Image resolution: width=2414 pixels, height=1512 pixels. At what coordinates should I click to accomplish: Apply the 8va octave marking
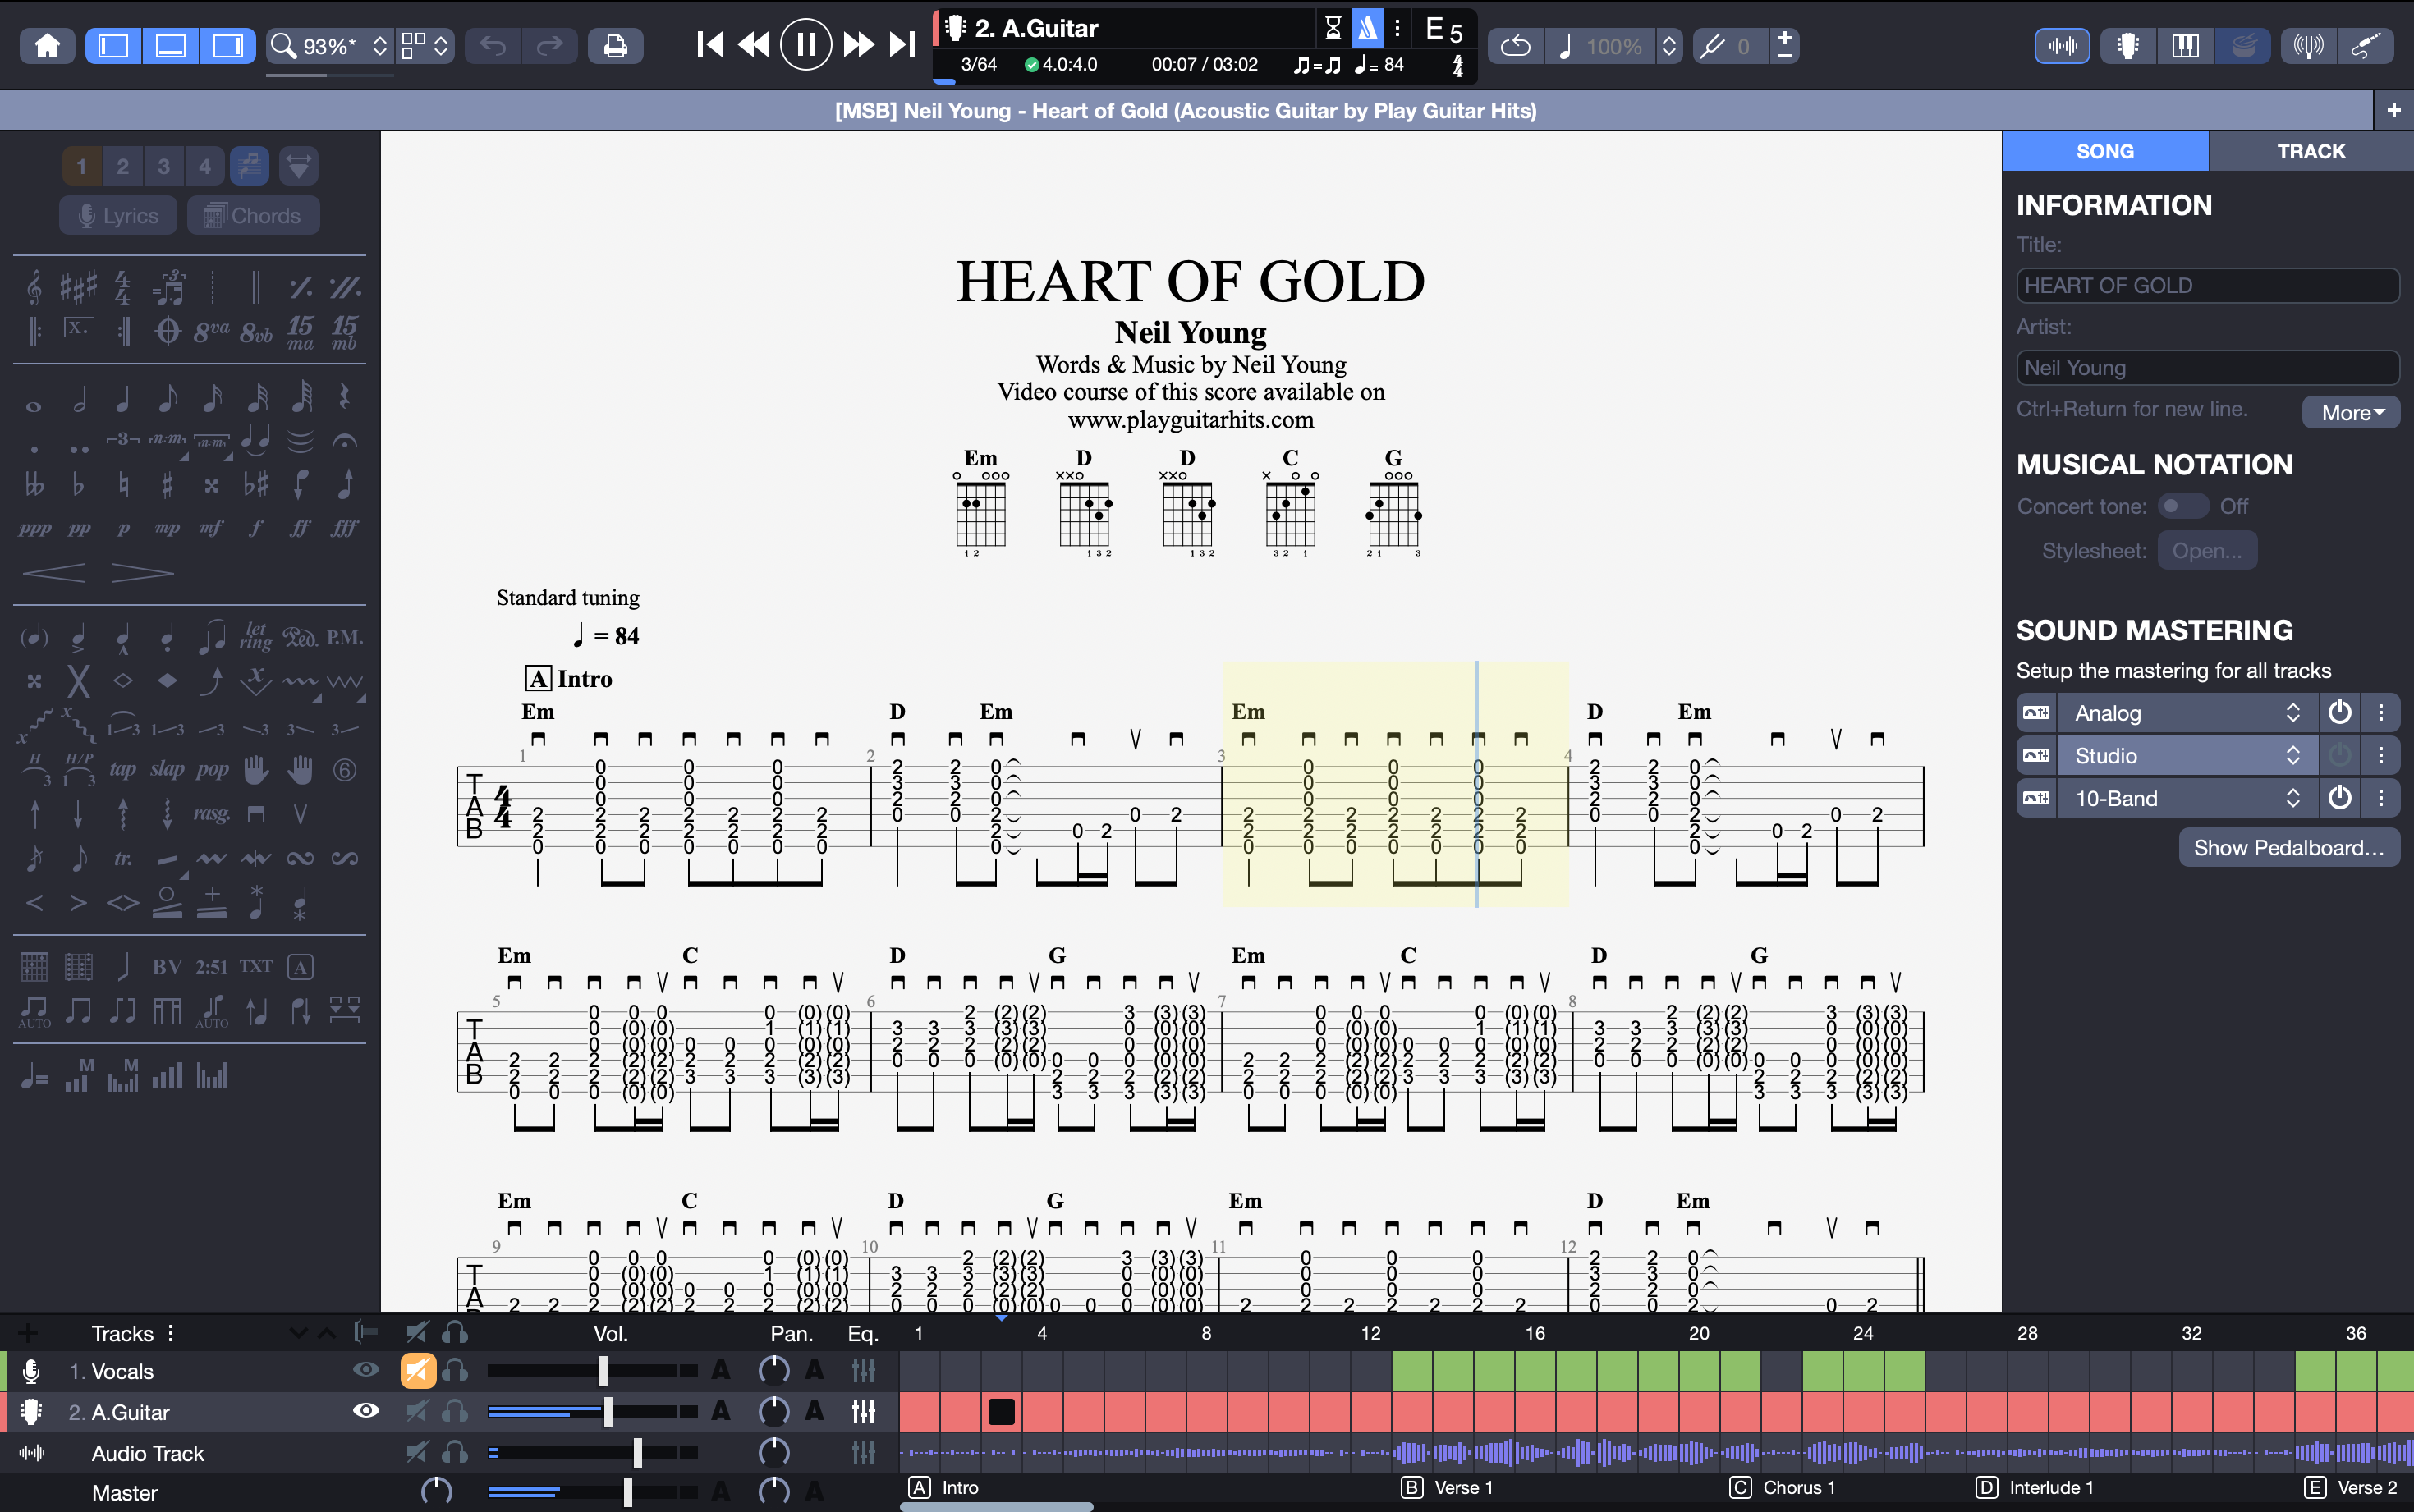click(x=211, y=331)
